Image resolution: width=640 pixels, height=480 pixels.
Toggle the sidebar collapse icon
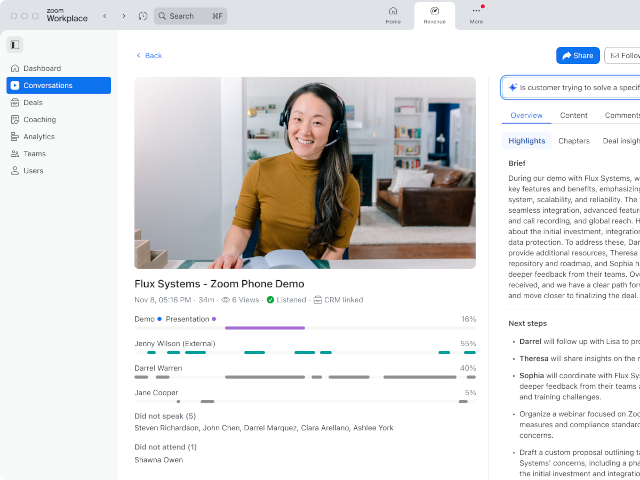[x=15, y=44]
